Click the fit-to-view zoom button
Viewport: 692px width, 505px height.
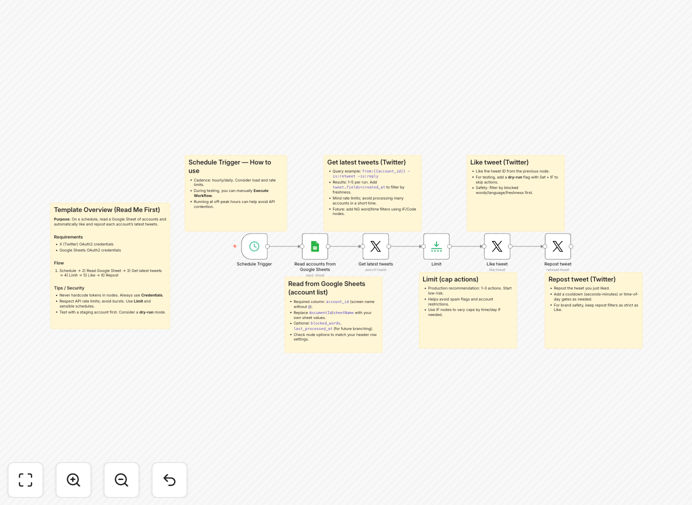(x=26, y=480)
